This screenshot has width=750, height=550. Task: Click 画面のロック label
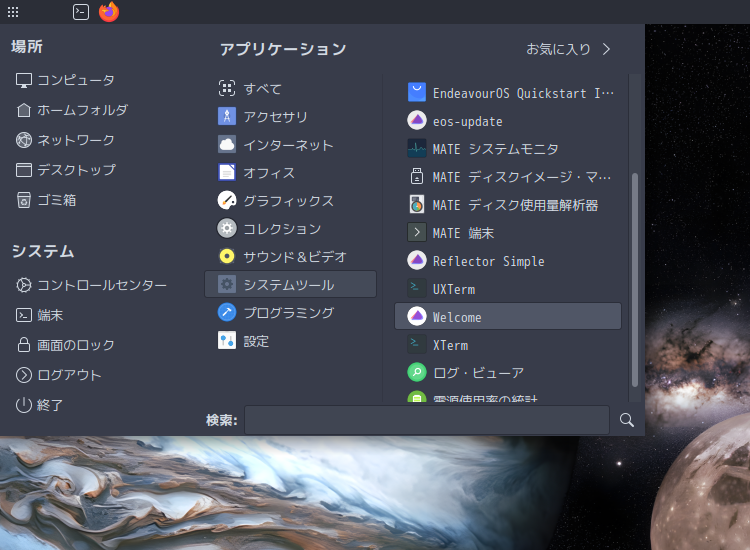coord(76,345)
